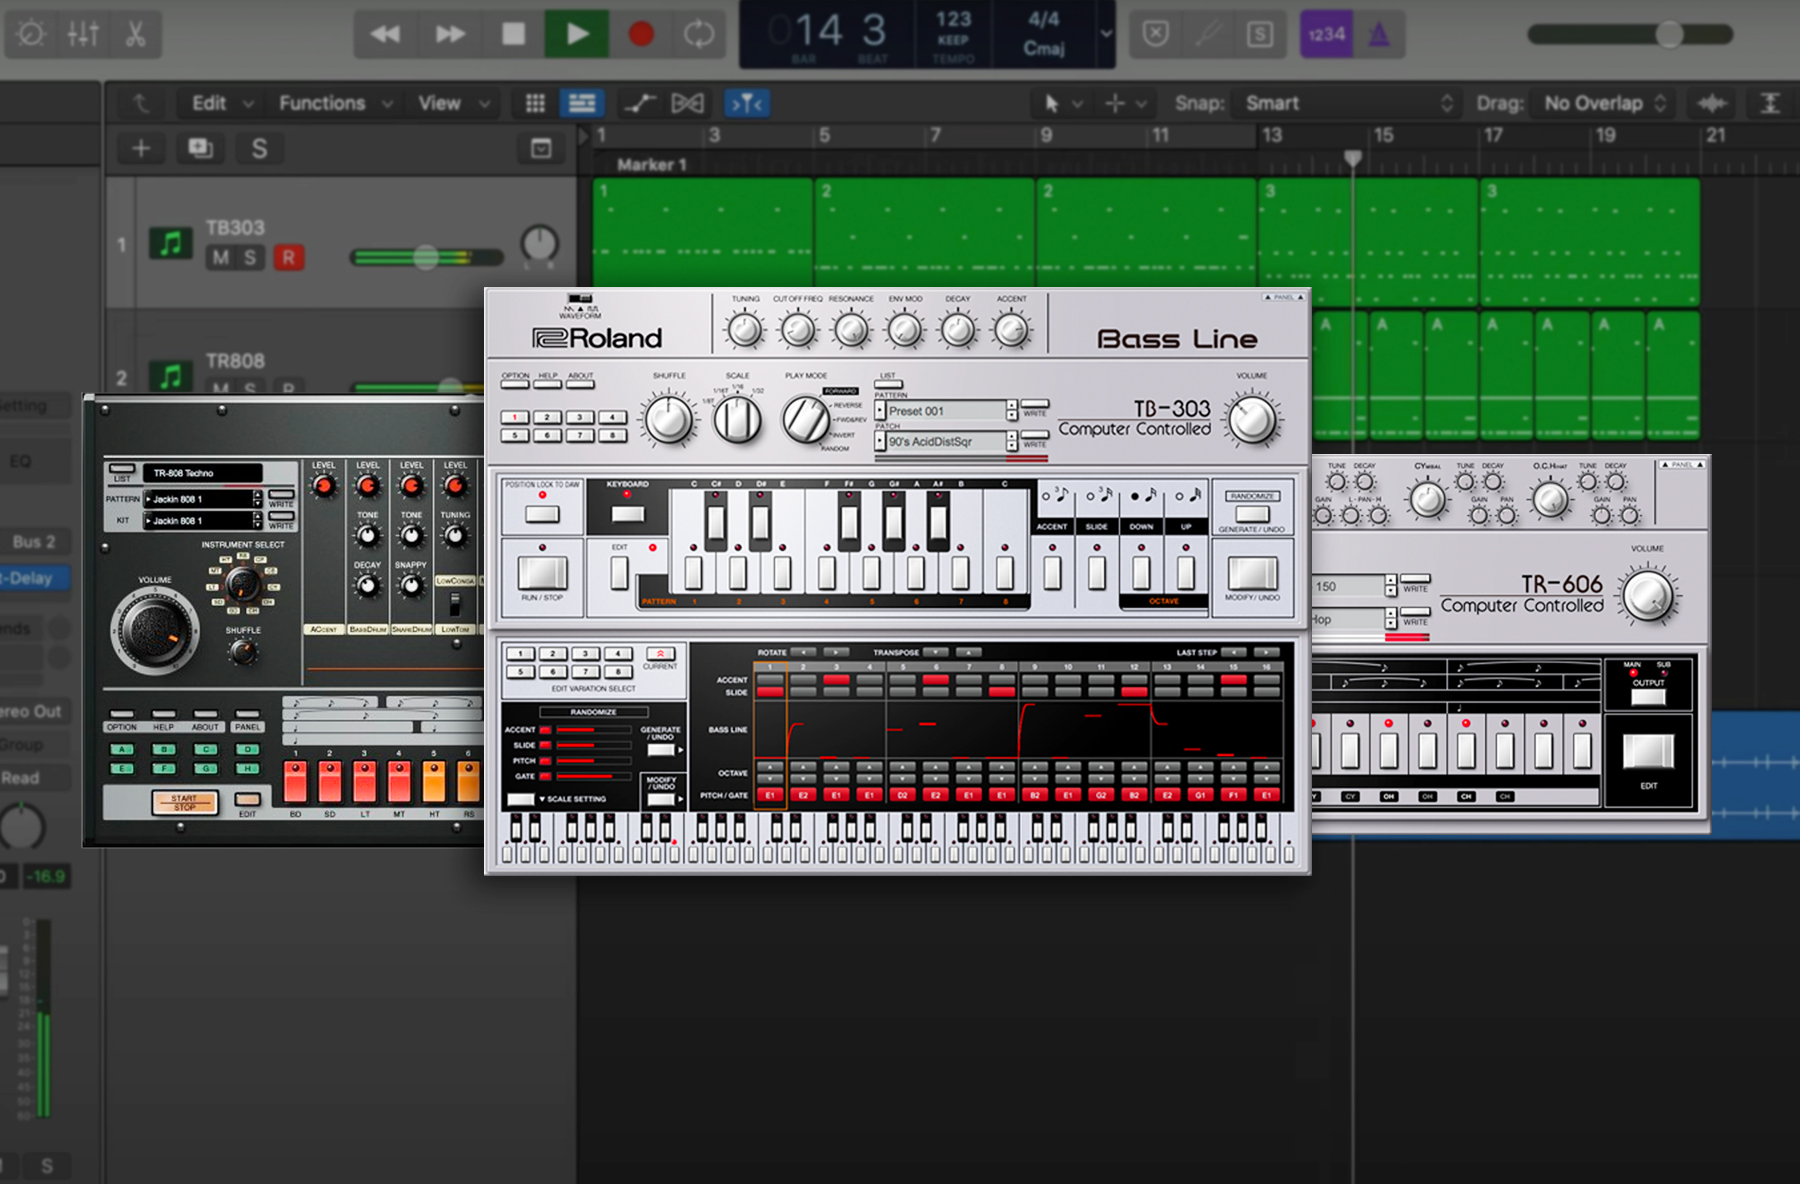
Task: Open the grid cell view icon in piano roll
Action: click(534, 102)
